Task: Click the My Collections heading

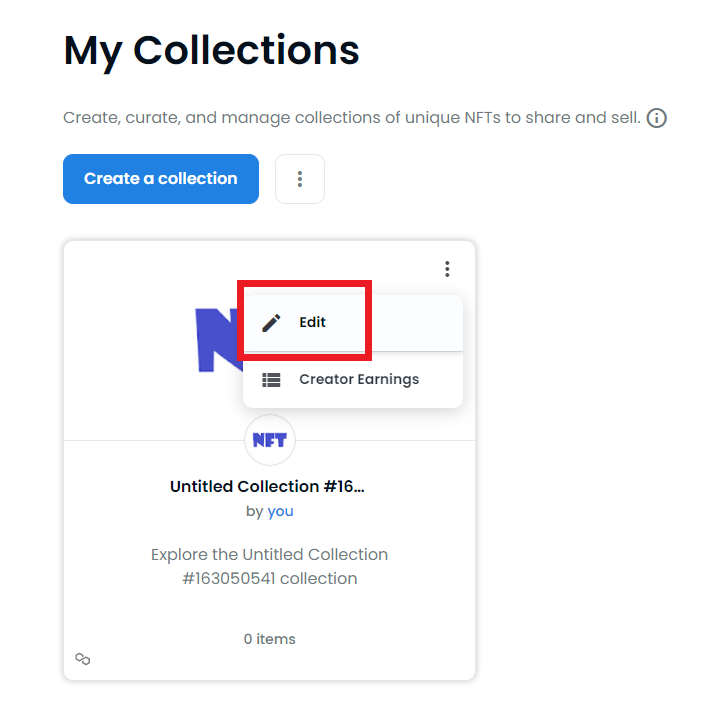Action: point(211,50)
